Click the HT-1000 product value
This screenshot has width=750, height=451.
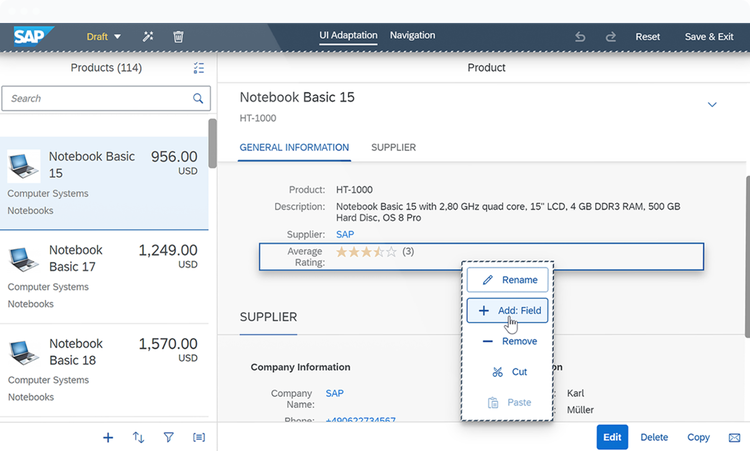coord(354,190)
